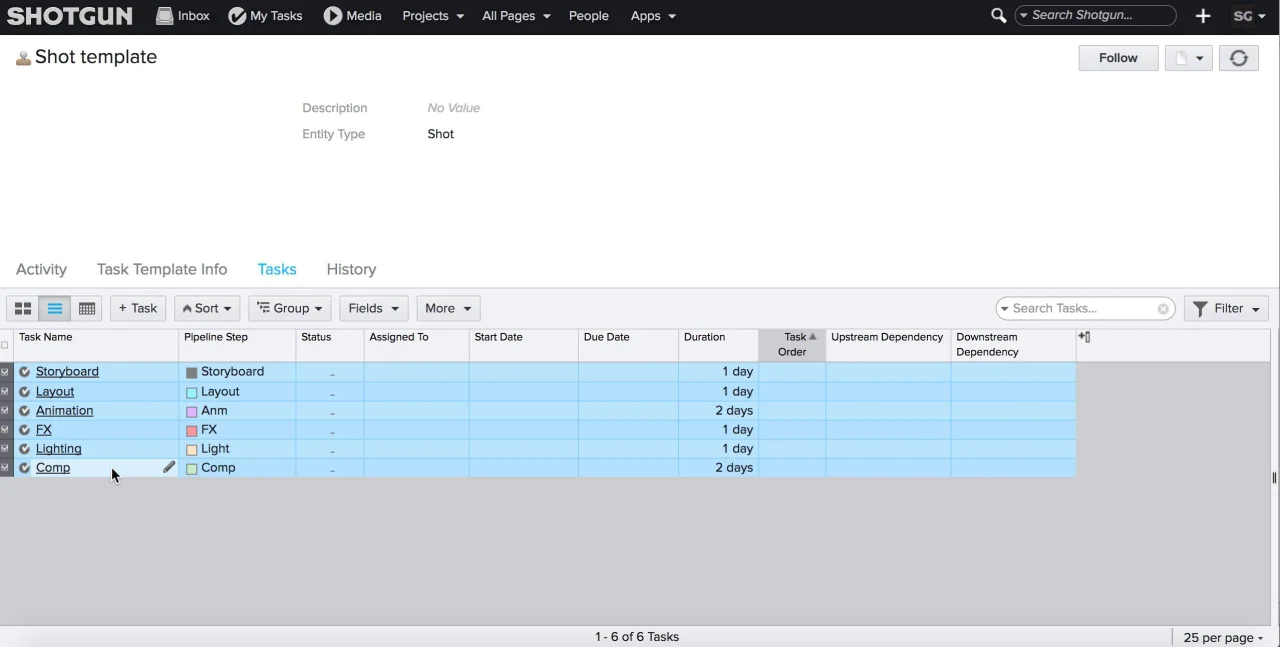
Task: Toggle the select all header checkbox
Action: pyautogui.click(x=5, y=345)
